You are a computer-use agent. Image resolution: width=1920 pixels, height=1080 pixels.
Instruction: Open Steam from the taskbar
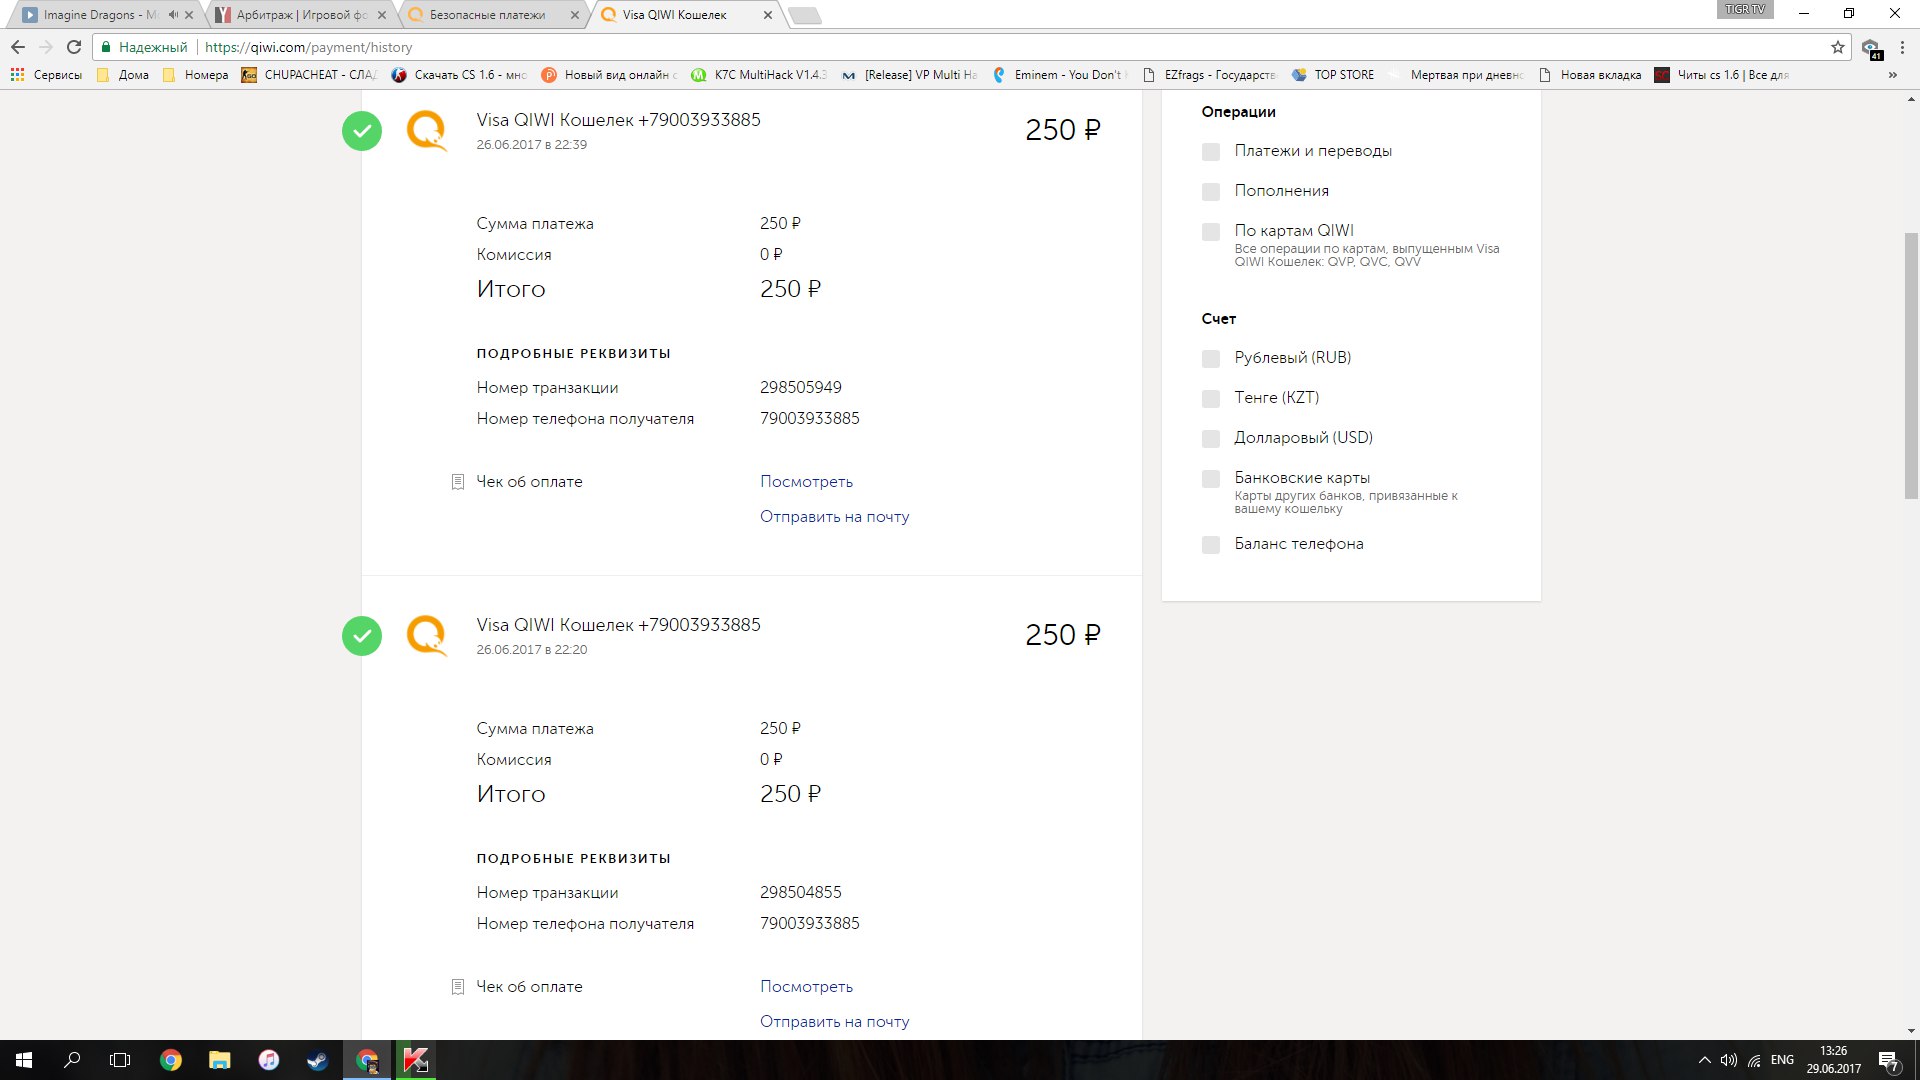coord(317,1060)
